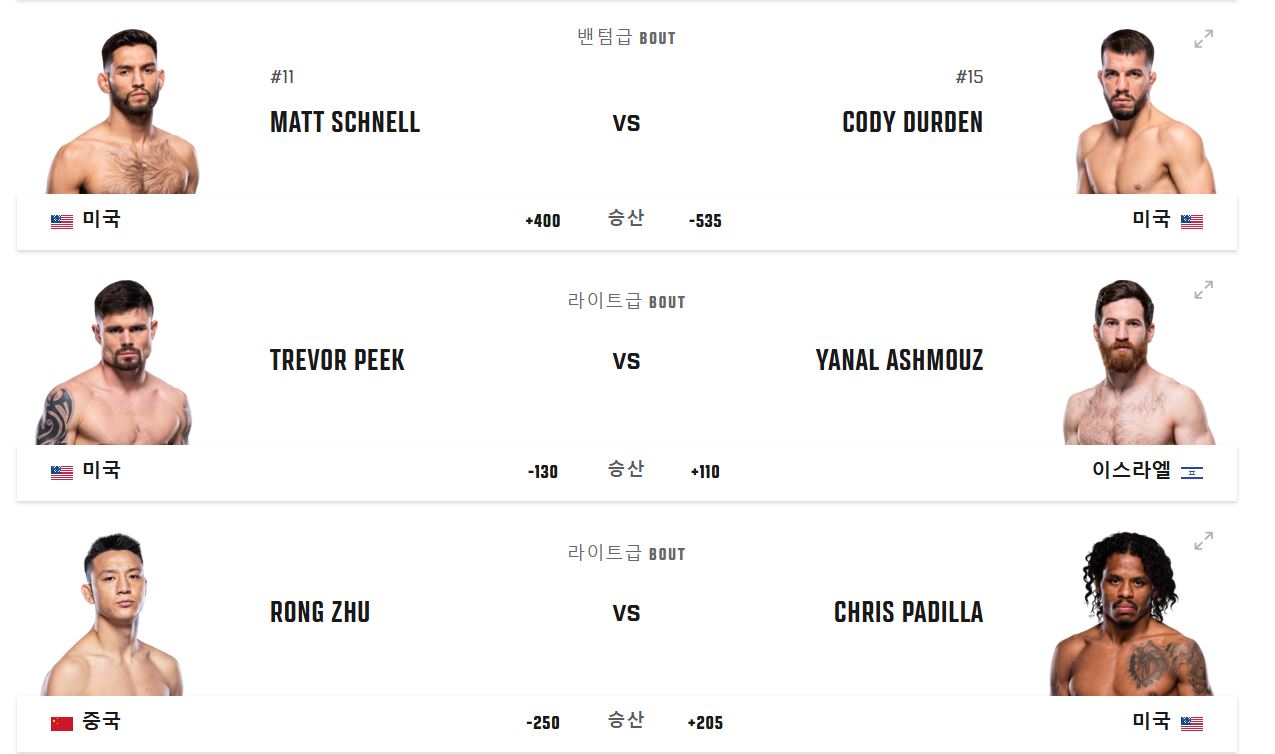Click the expand arrows icon on Zhu vs Padilla card
Screen dimensions: 1275x754
pyautogui.click(x=1203, y=543)
